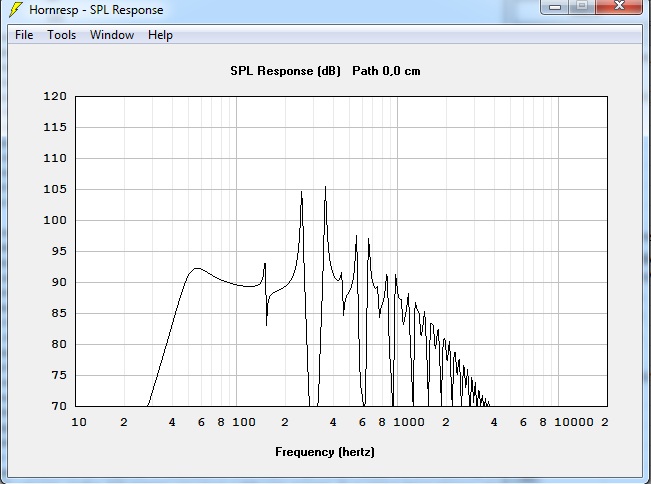
Task: Maximize the Hornresp window
Action: point(582,6)
